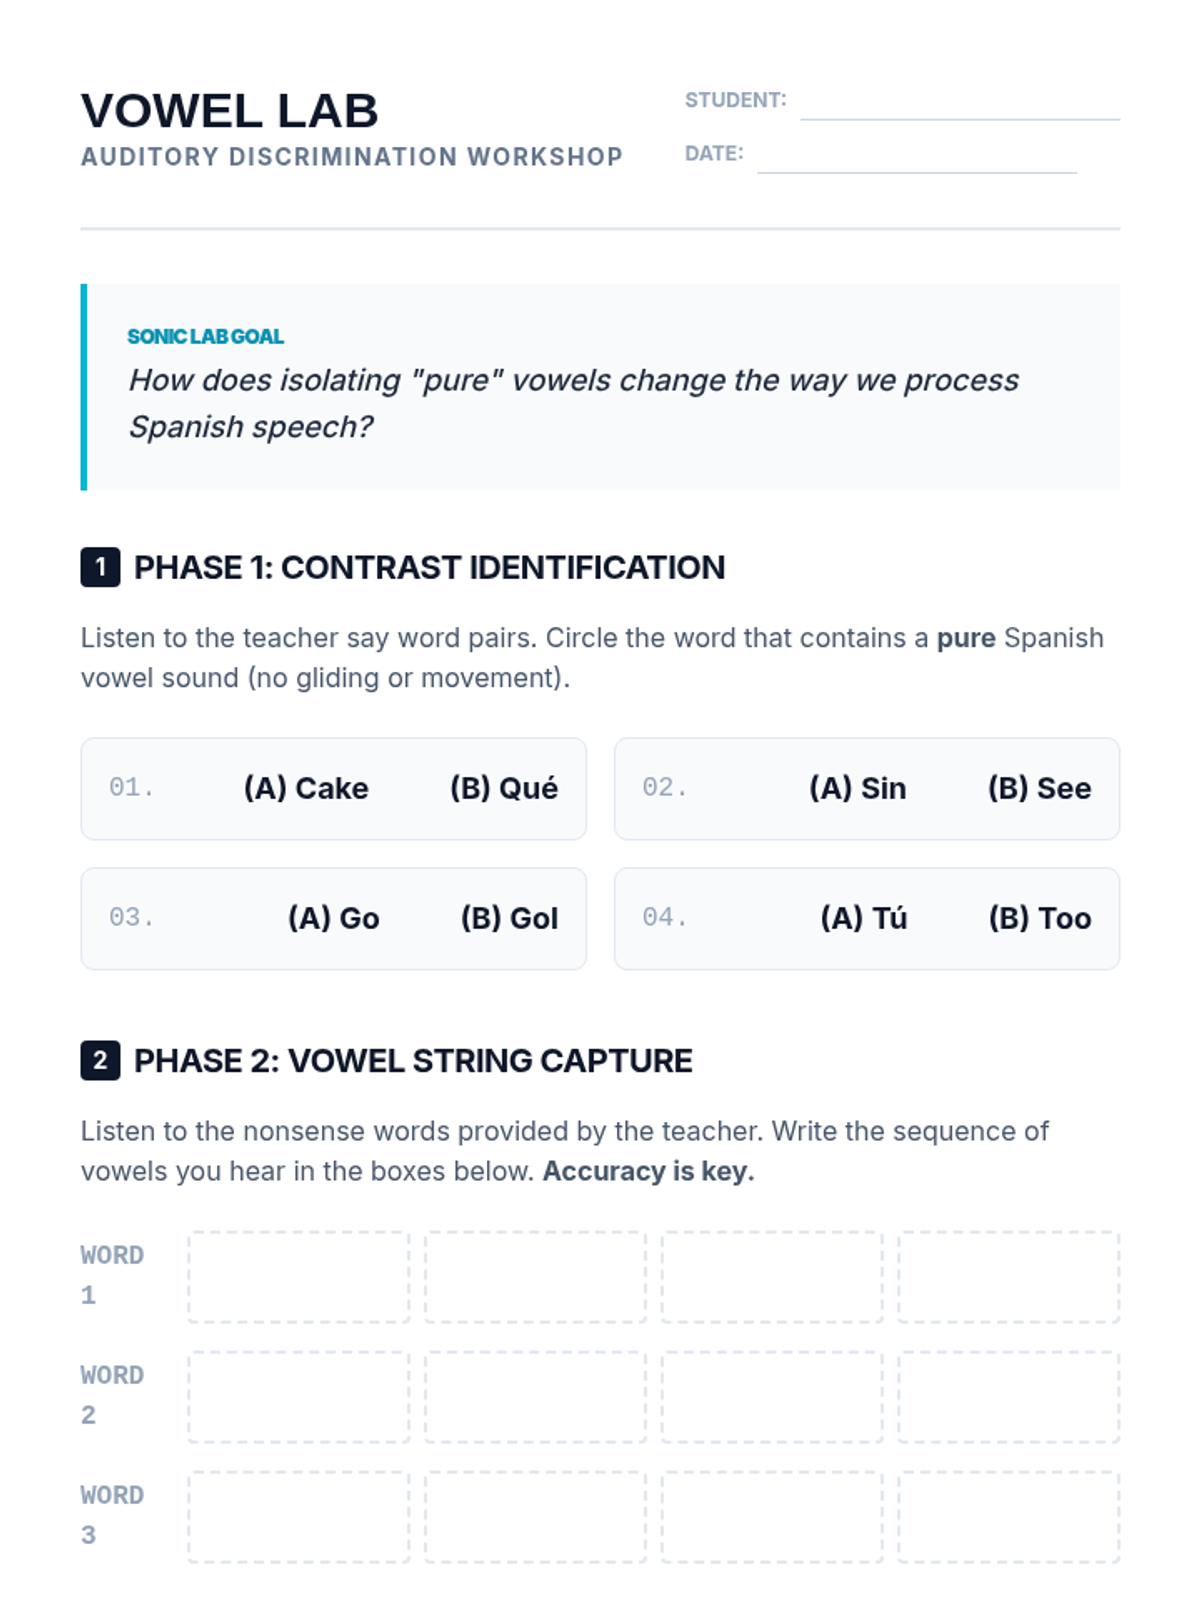This screenshot has width=1200, height=1600.
Task: Click the Phase 1 number badge
Action: 100,567
